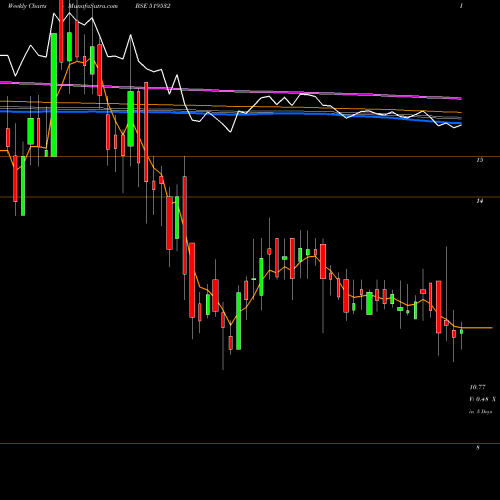Select the price axis label 15
Image resolution: width=500 pixels, height=500 pixels.
480,160
